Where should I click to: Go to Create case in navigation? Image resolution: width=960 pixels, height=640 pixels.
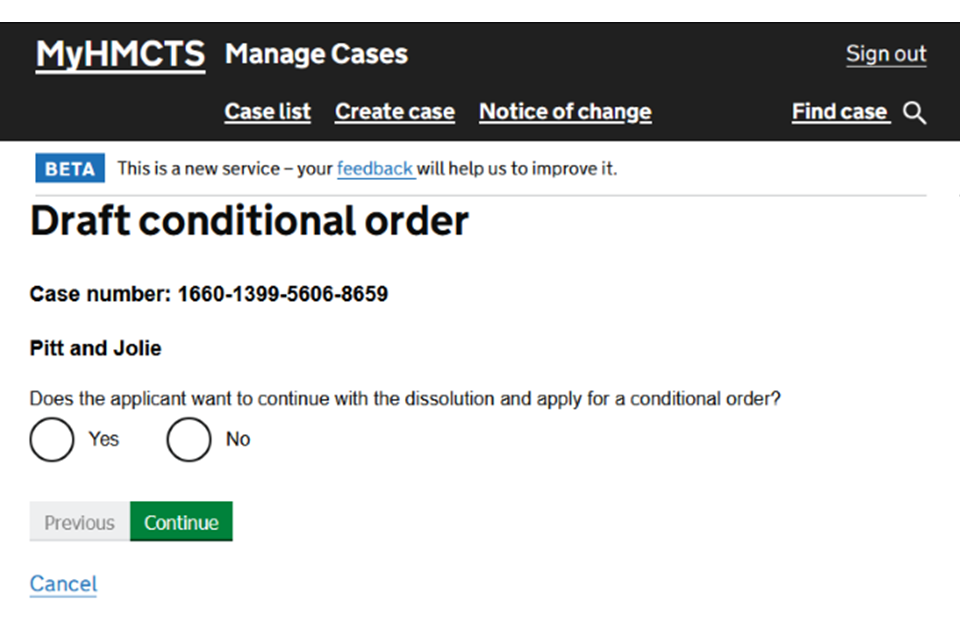pyautogui.click(x=395, y=112)
